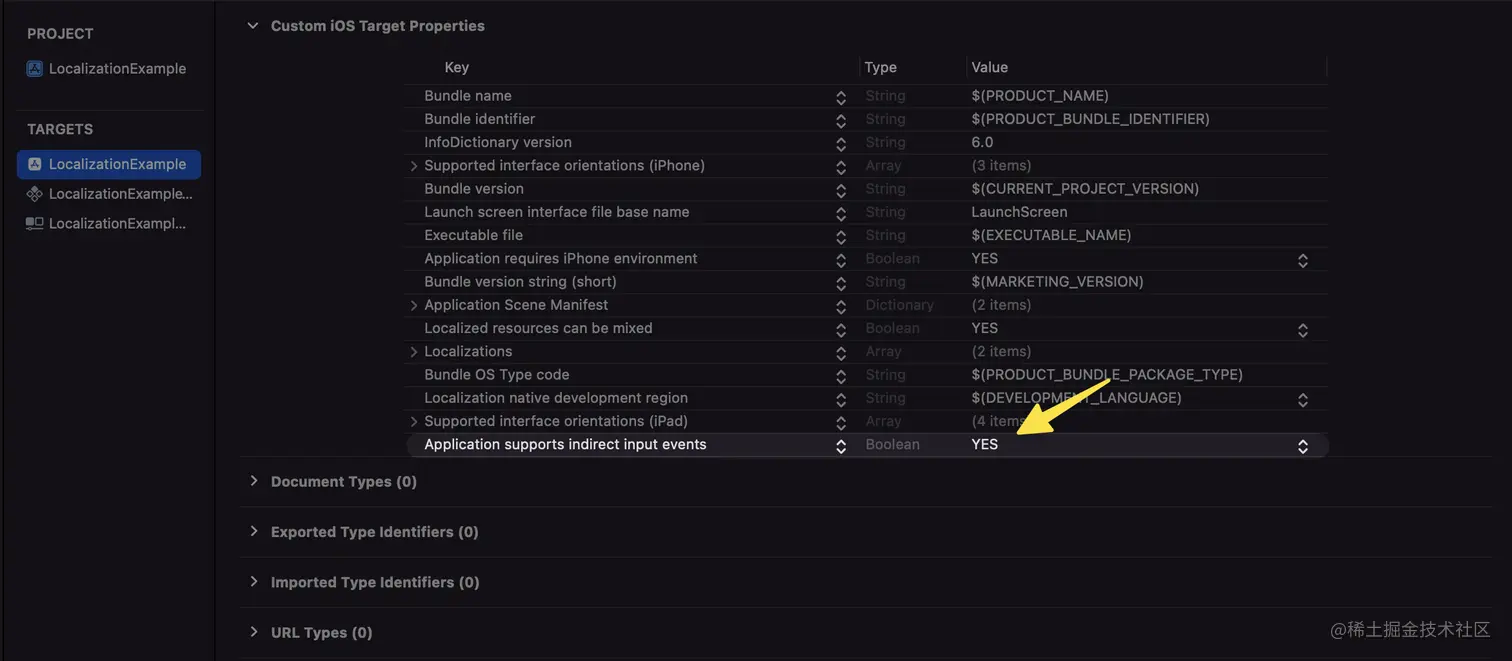Click the $(PRODUCT_BUNDLE_PACKAGE_TYPE) value
This screenshot has height=661, width=1512.
point(1107,375)
